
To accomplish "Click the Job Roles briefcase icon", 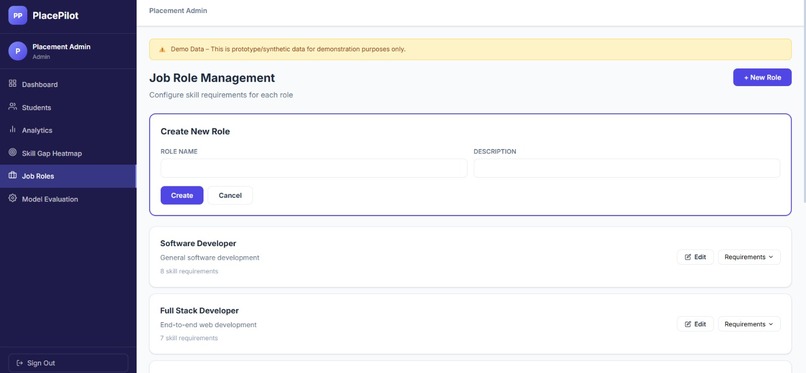I will click(x=13, y=176).
